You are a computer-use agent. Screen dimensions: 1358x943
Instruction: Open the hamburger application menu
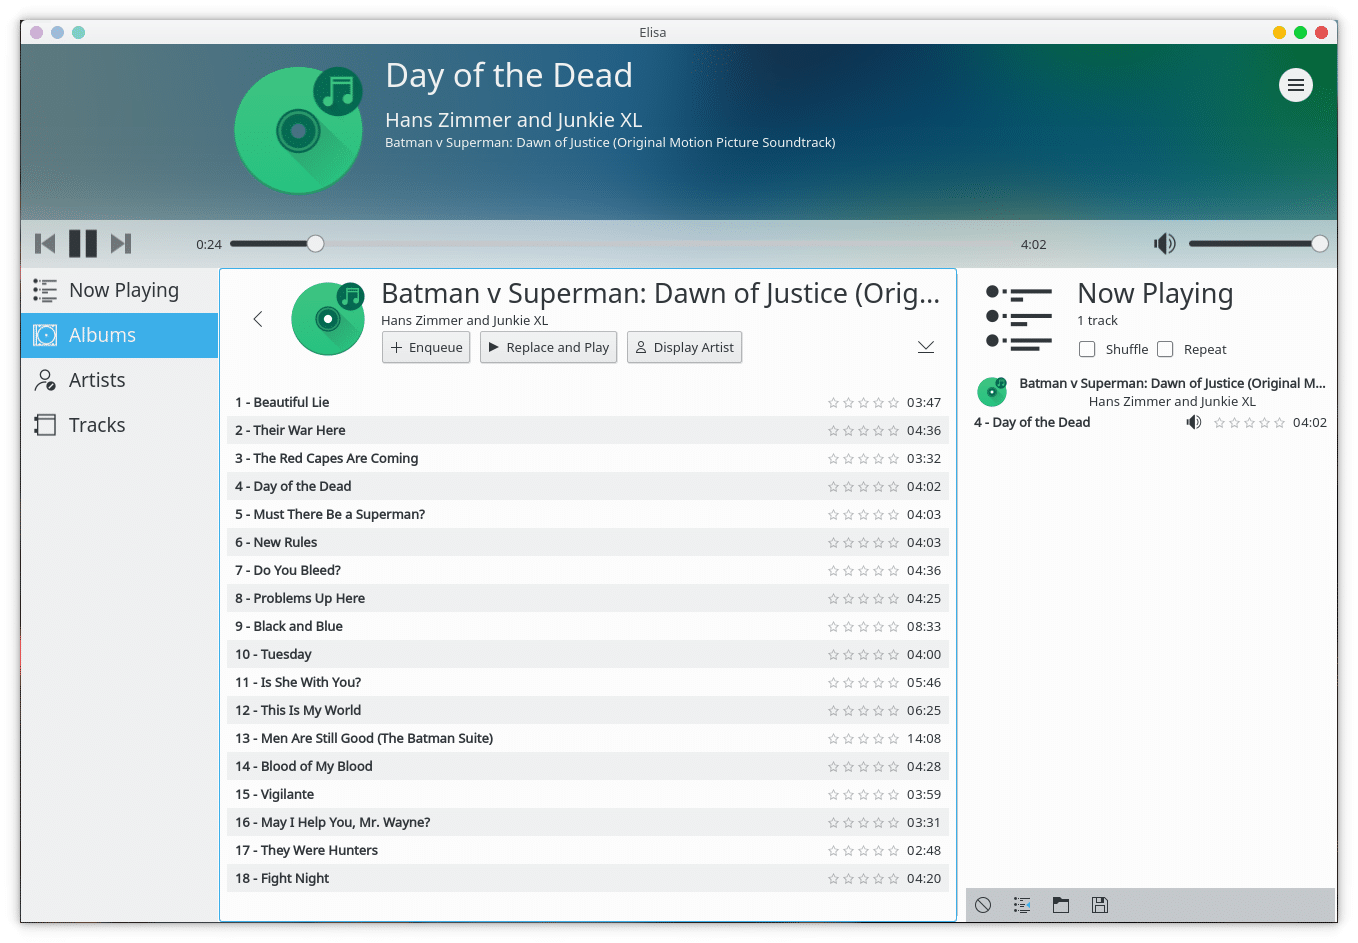tap(1296, 85)
